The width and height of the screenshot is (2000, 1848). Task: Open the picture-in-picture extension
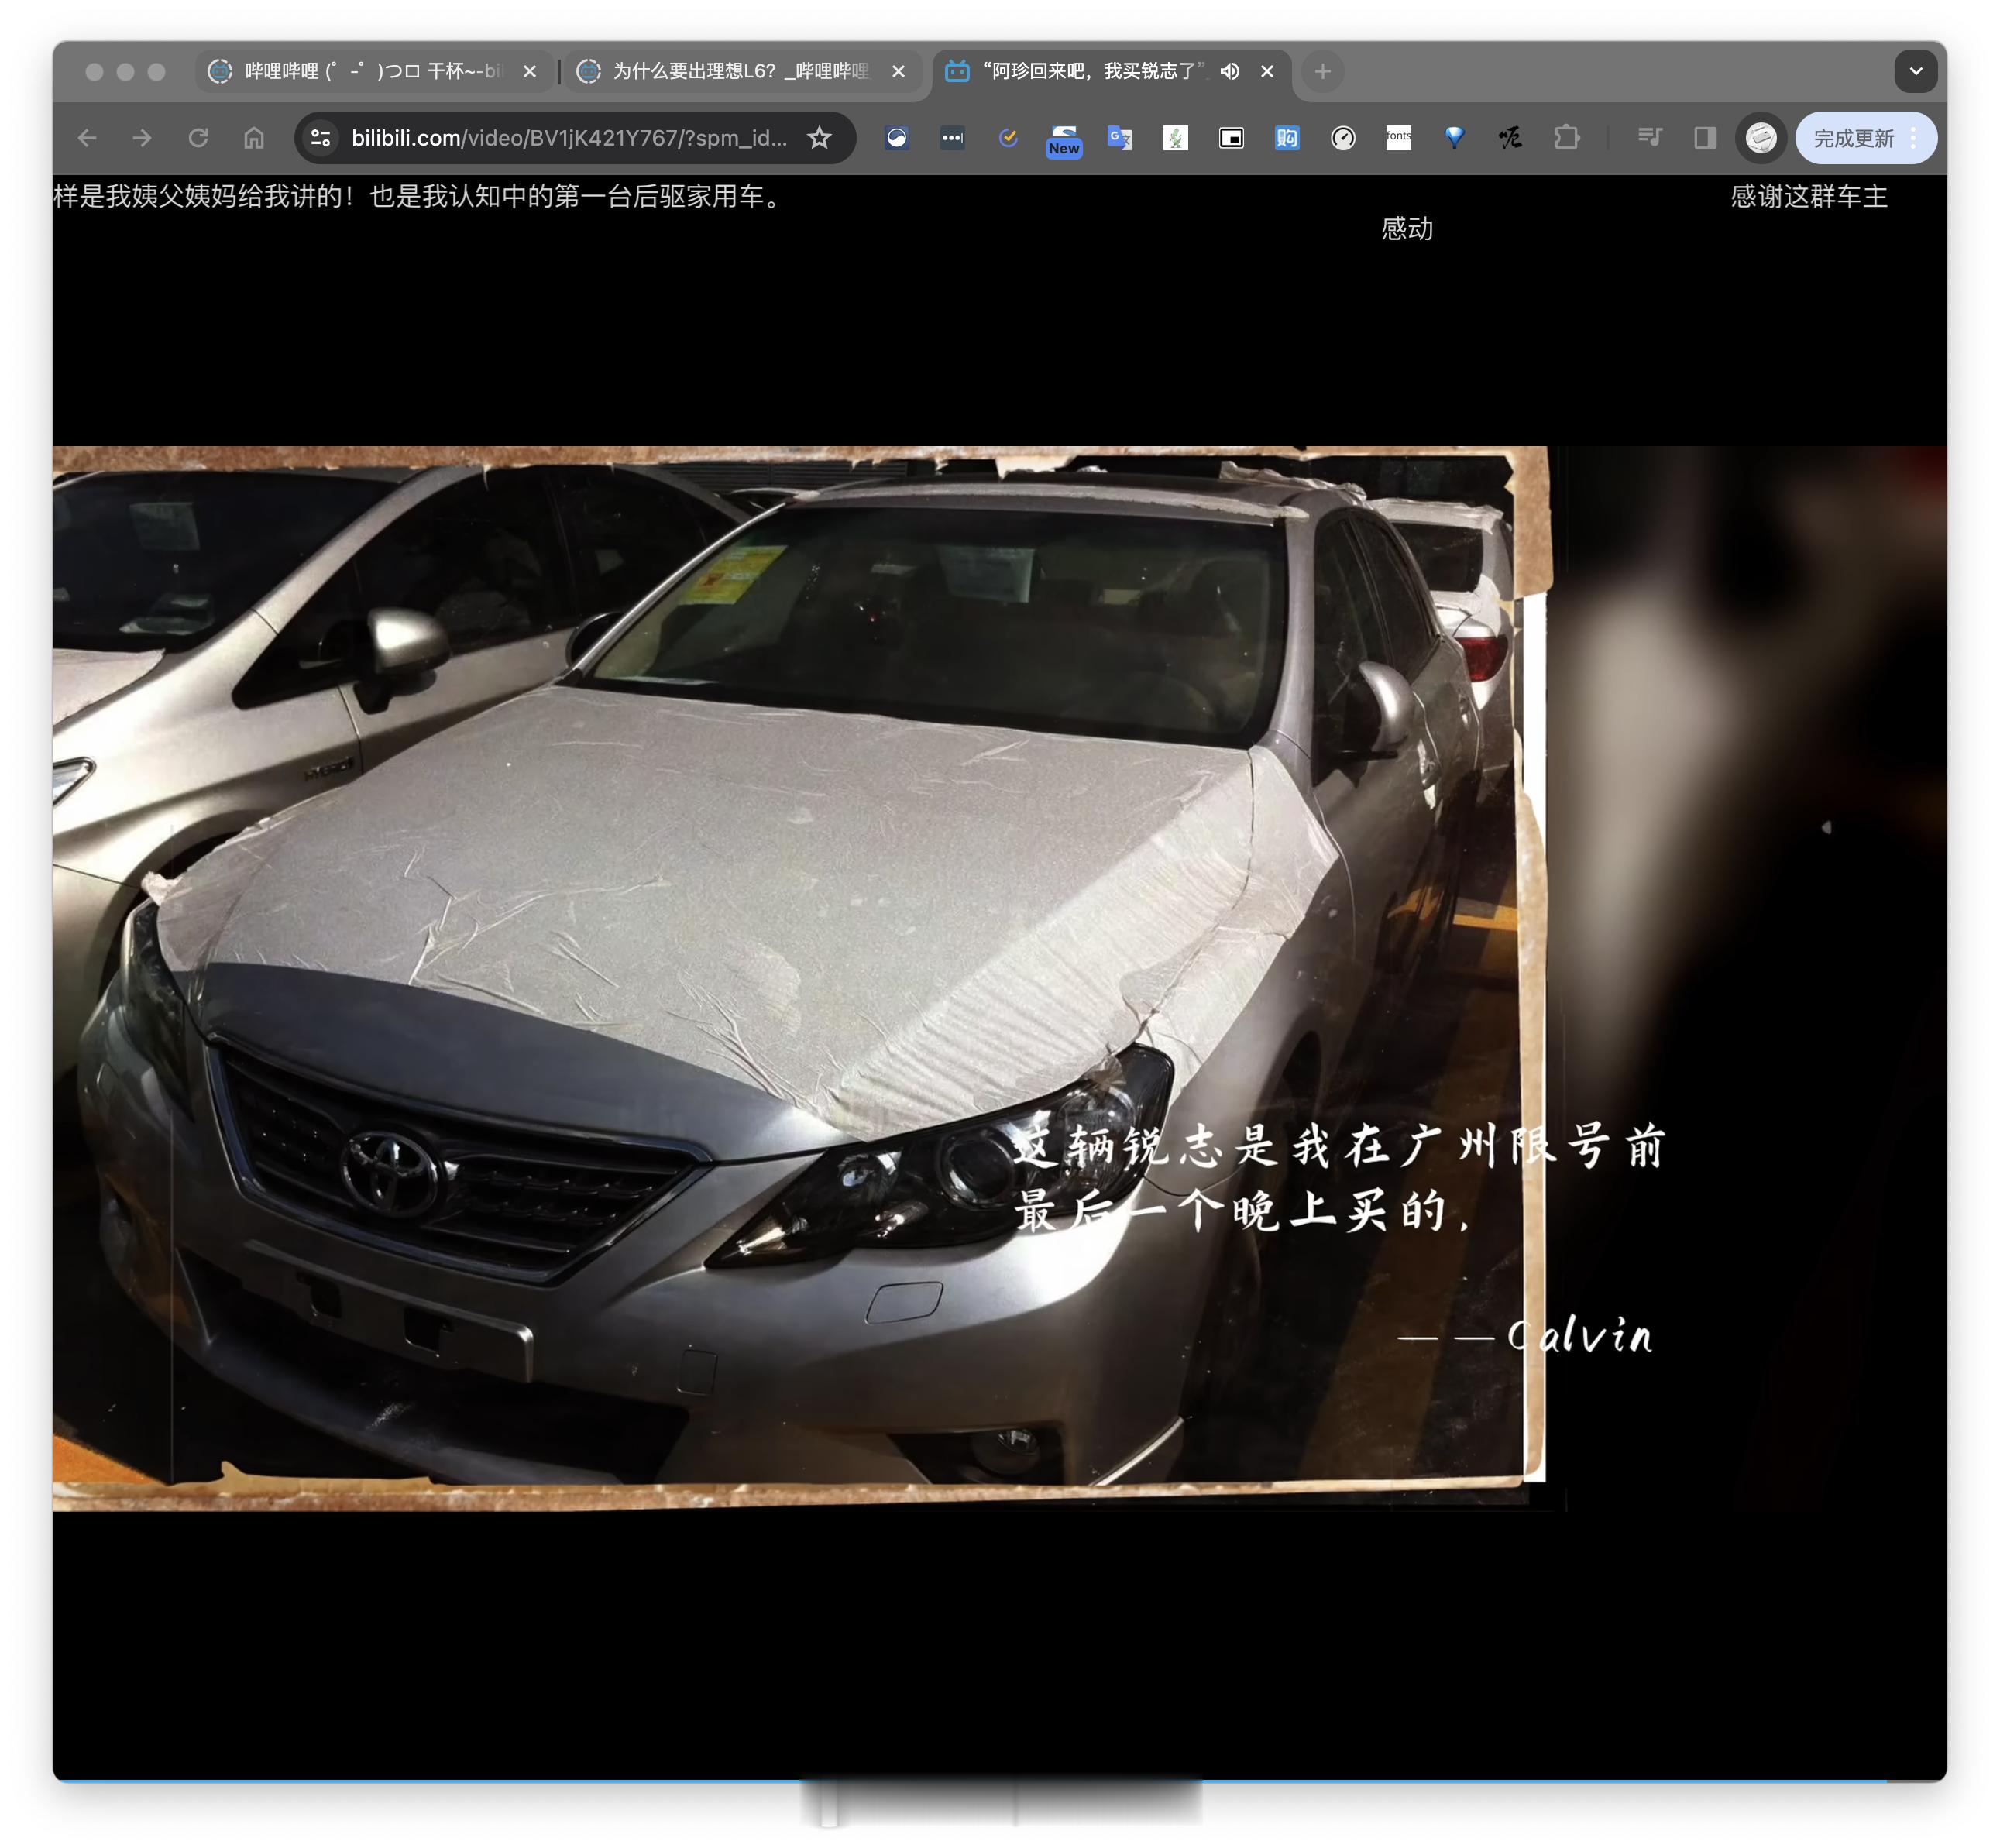click(x=1231, y=138)
